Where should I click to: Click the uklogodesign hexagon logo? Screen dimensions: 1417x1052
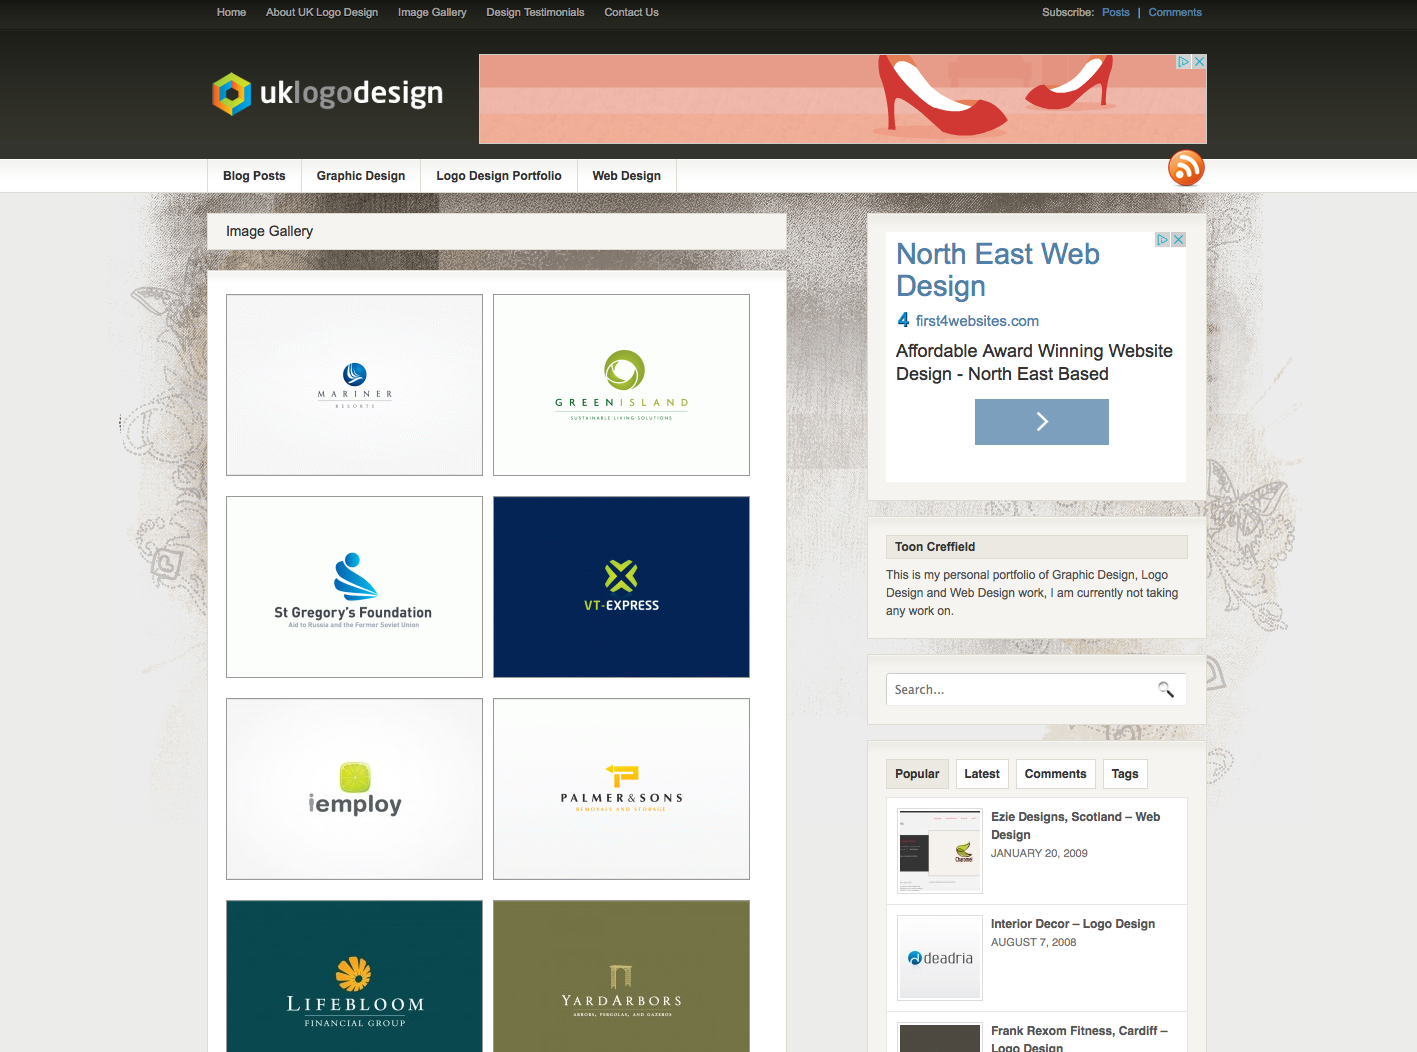pyautogui.click(x=231, y=94)
